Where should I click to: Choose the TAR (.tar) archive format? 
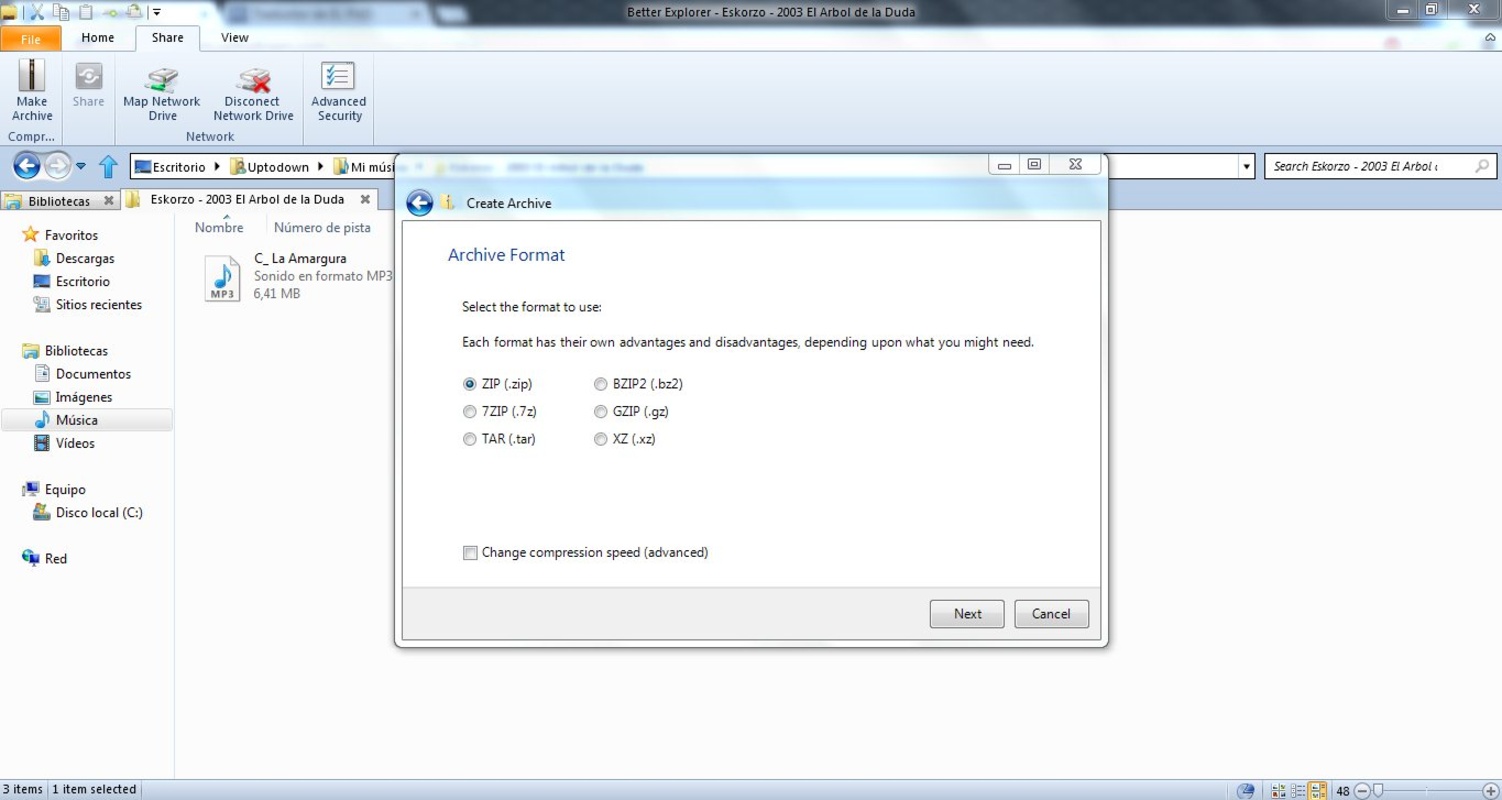(x=470, y=439)
